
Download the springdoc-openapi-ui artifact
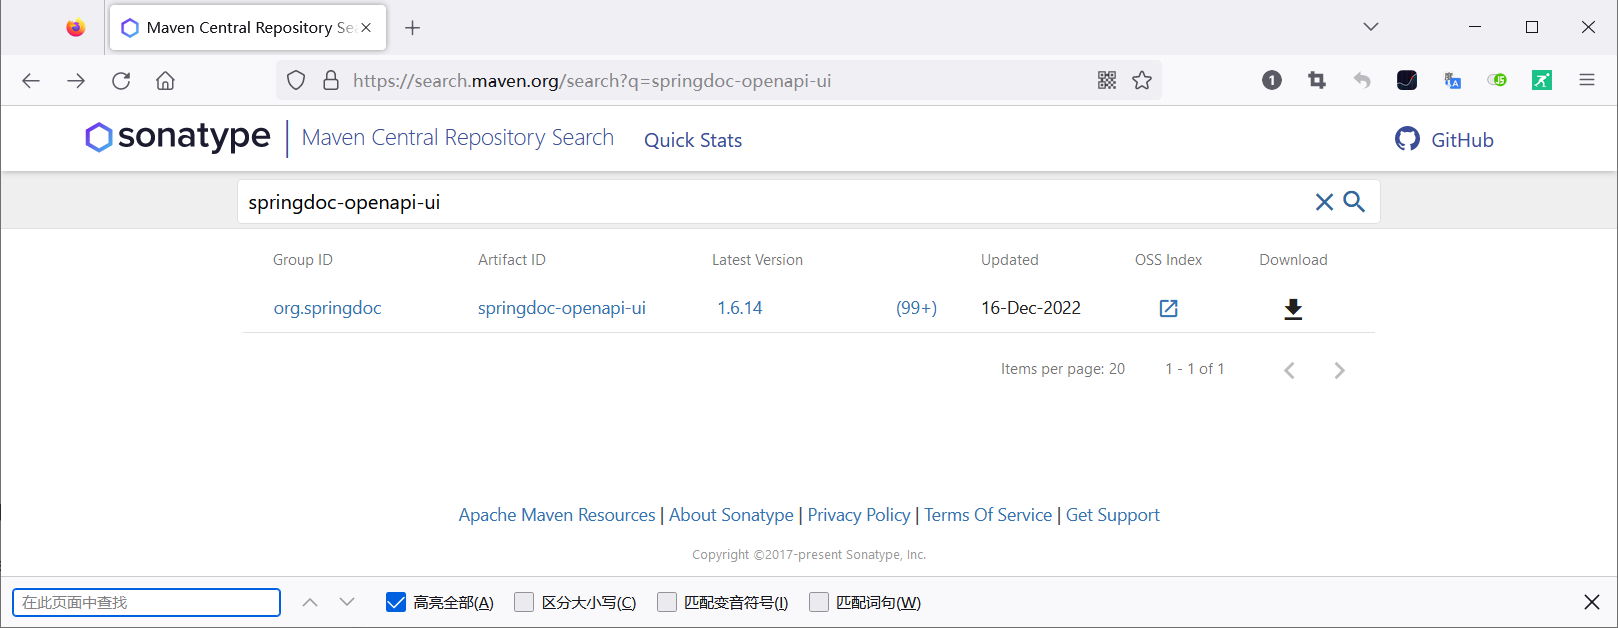coord(1293,309)
